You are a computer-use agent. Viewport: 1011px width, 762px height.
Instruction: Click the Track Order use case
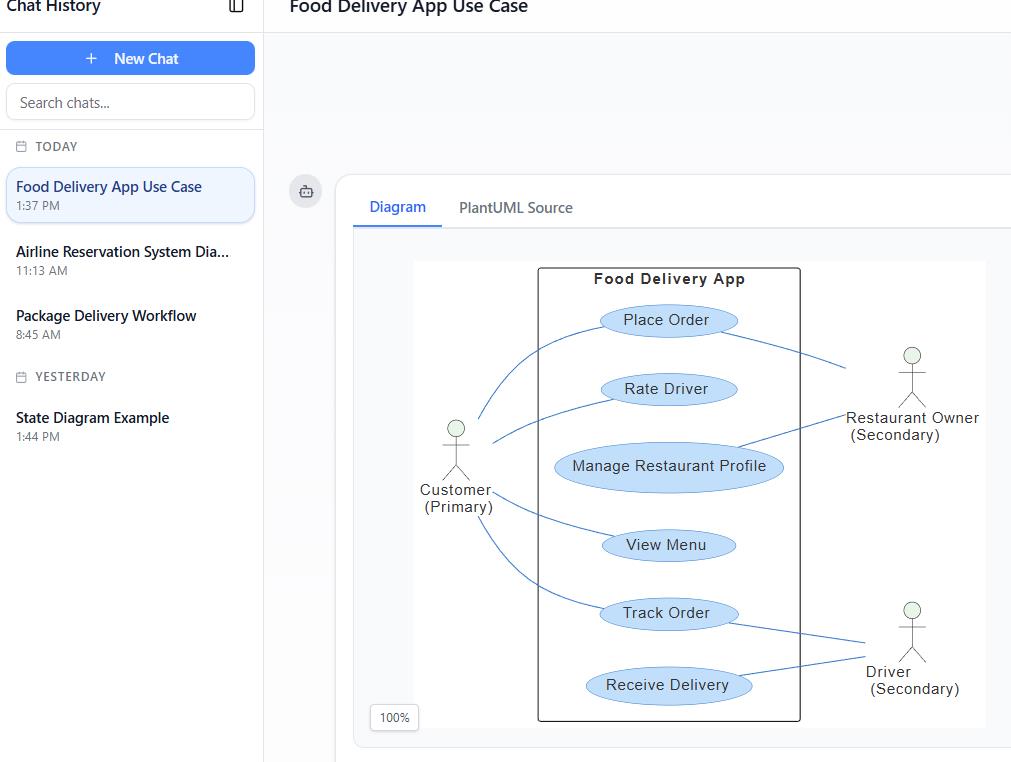(667, 613)
